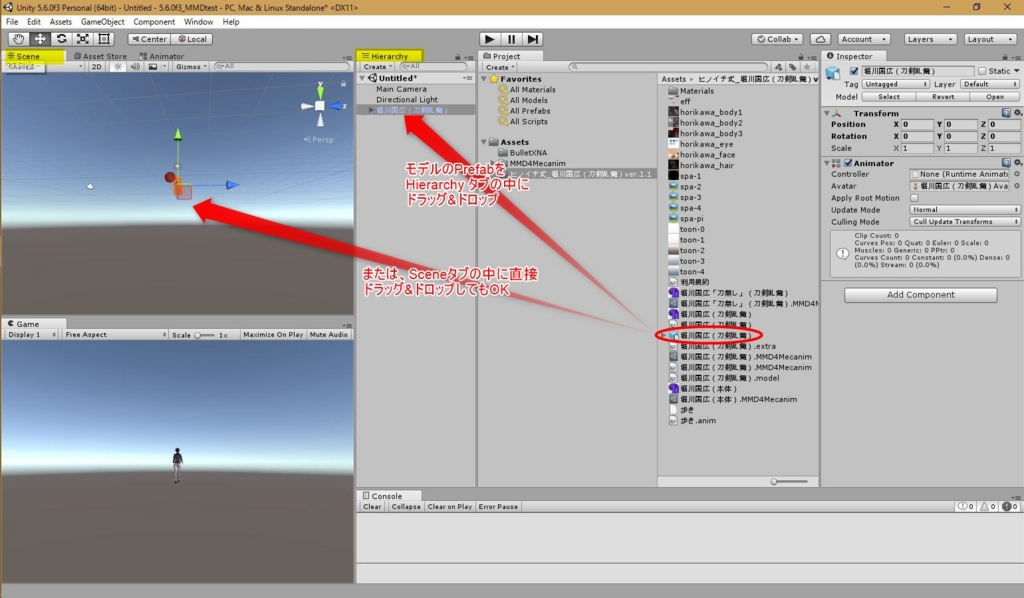Screen dimensions: 1024x598
Task: Select All Prefabs favorite search
Action: click(x=530, y=111)
